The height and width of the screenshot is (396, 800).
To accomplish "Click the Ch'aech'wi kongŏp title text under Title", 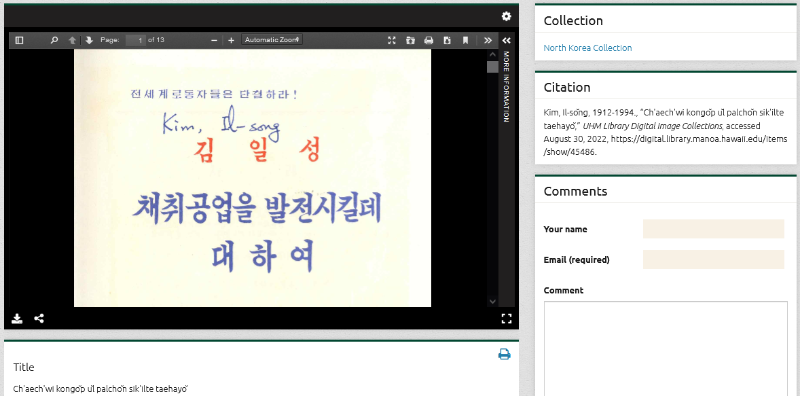I will (101, 389).
